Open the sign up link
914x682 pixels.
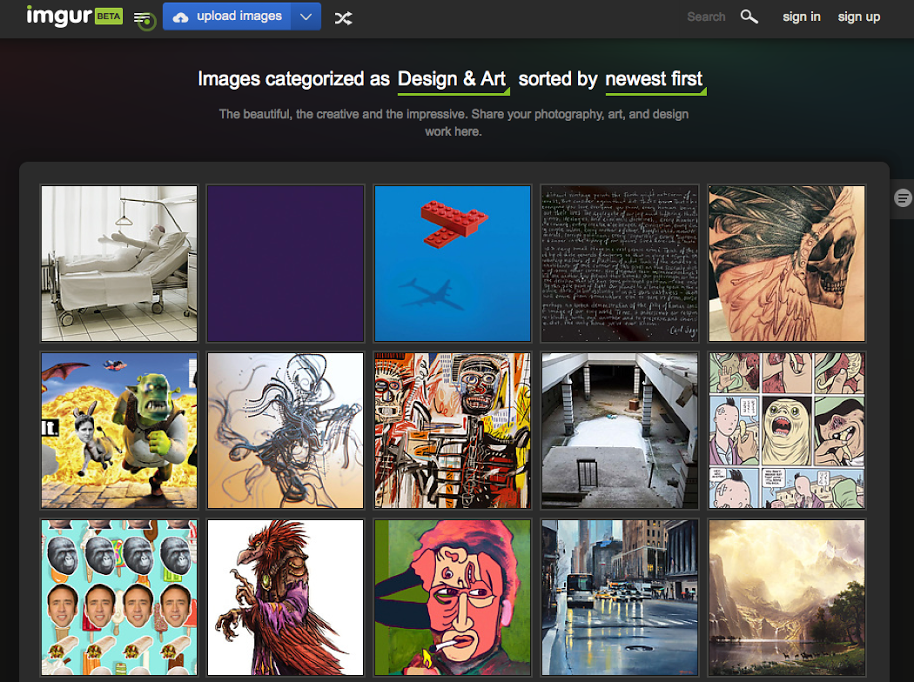(859, 17)
